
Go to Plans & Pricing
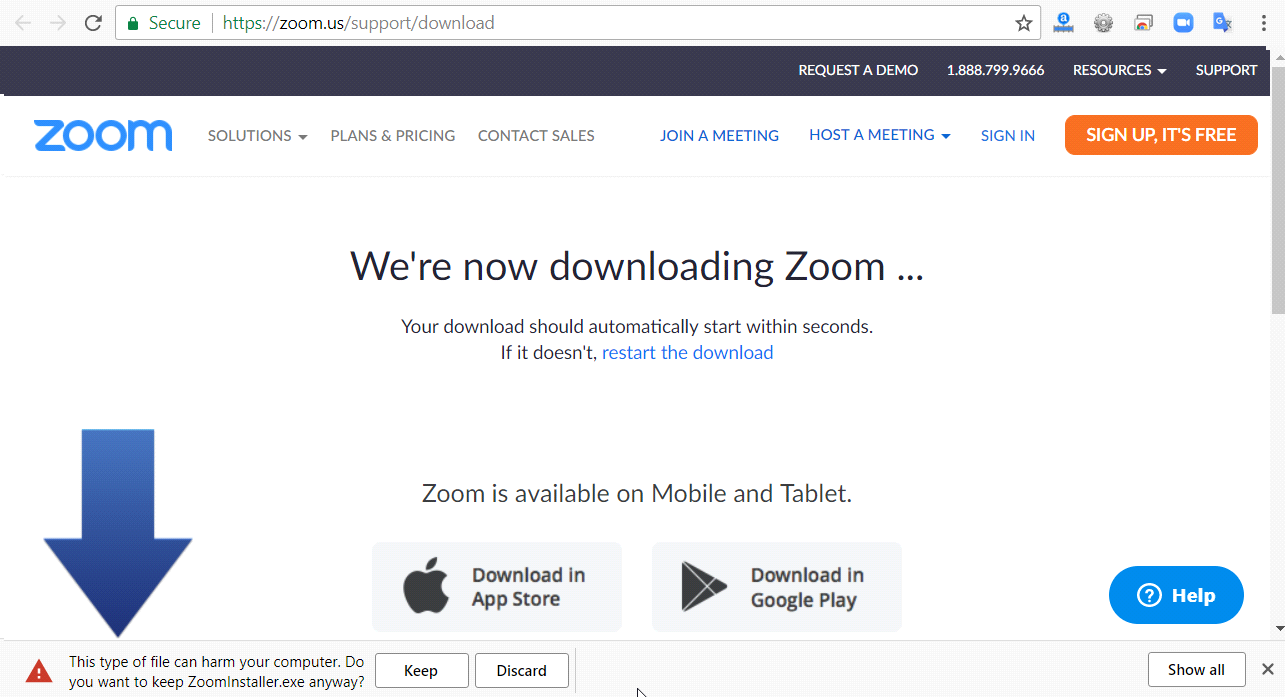[393, 136]
